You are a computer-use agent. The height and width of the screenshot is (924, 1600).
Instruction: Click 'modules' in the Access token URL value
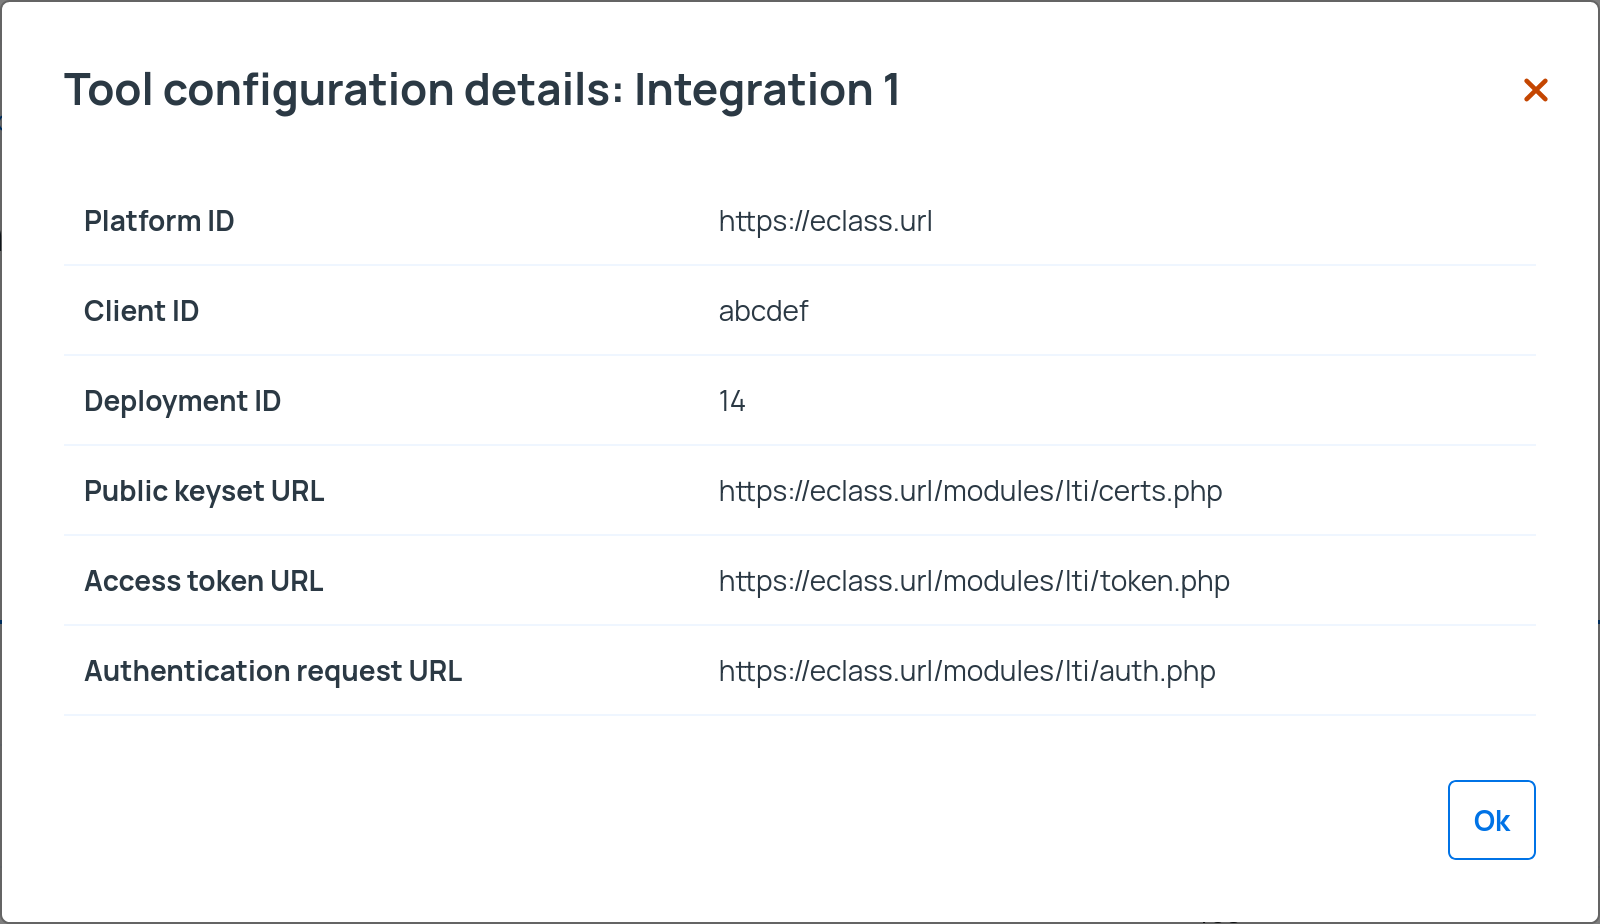999,581
